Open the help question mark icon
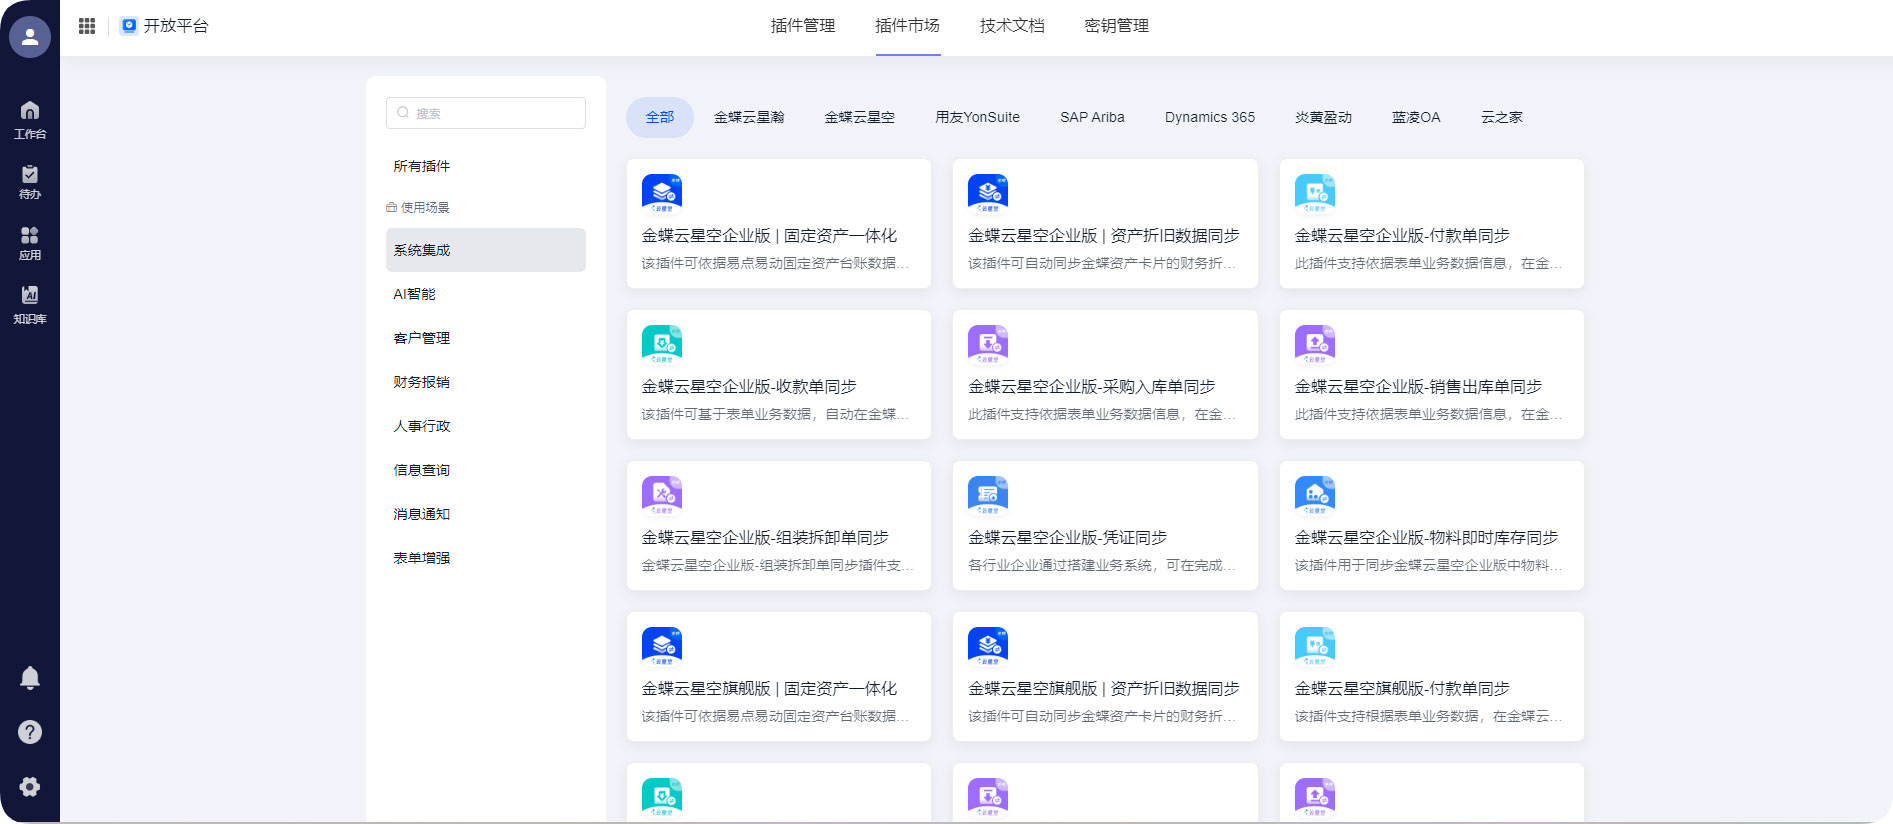 pyautogui.click(x=30, y=732)
